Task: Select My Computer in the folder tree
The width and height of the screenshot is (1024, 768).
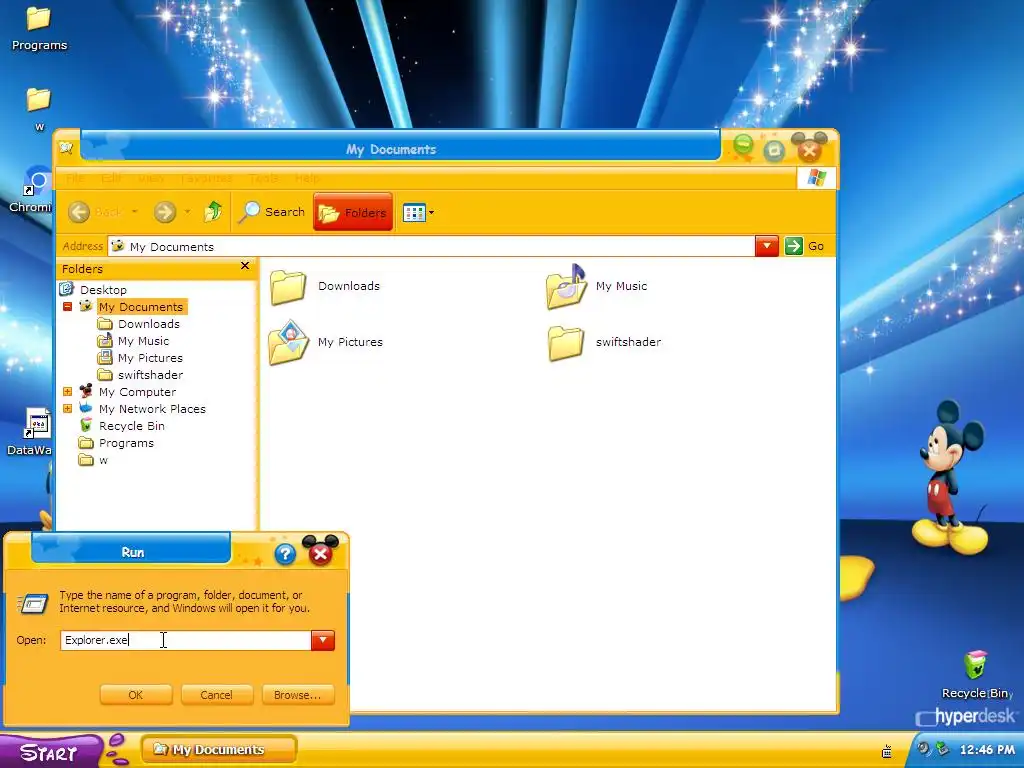Action: click(137, 392)
